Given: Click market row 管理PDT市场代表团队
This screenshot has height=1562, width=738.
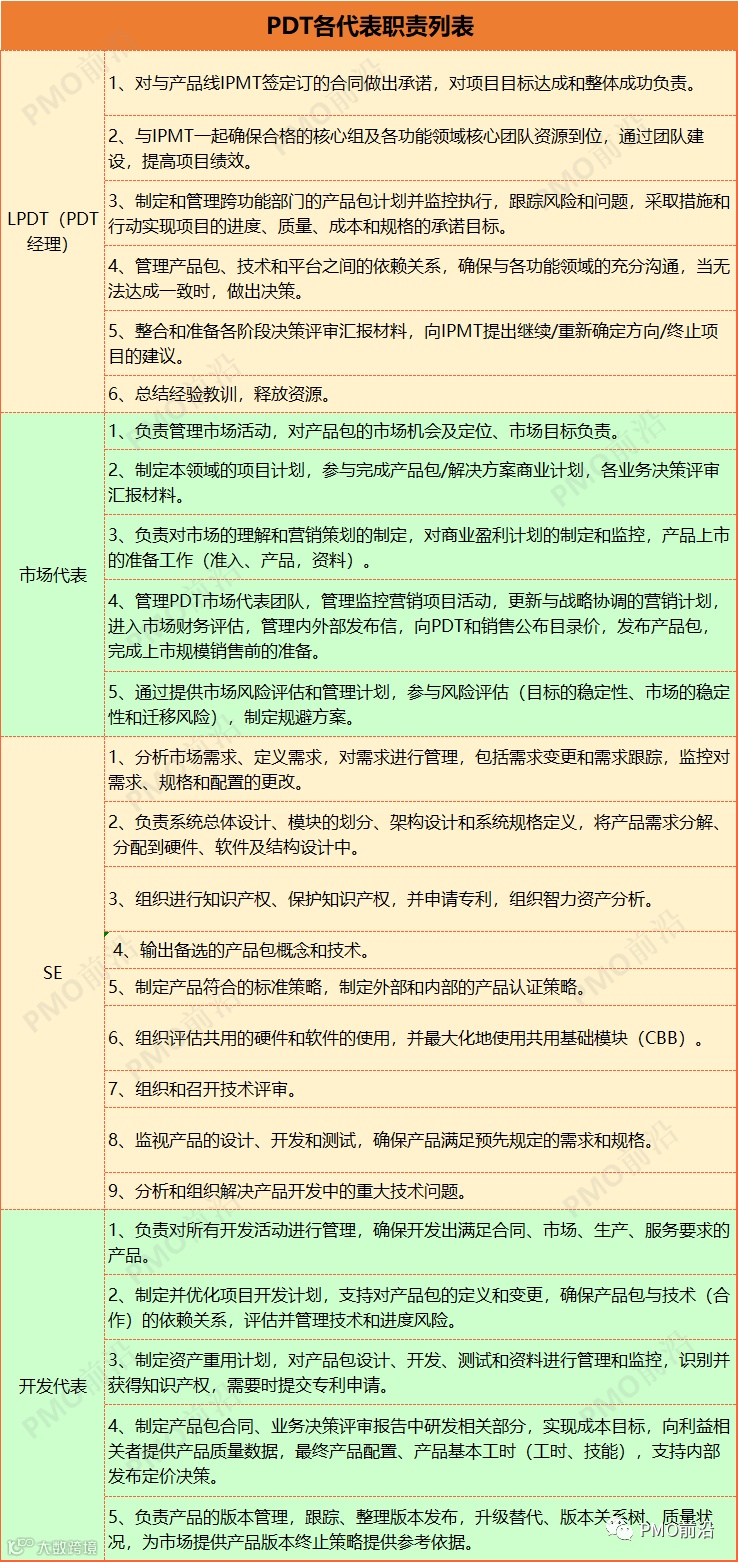Looking at the screenshot, I should click(420, 626).
